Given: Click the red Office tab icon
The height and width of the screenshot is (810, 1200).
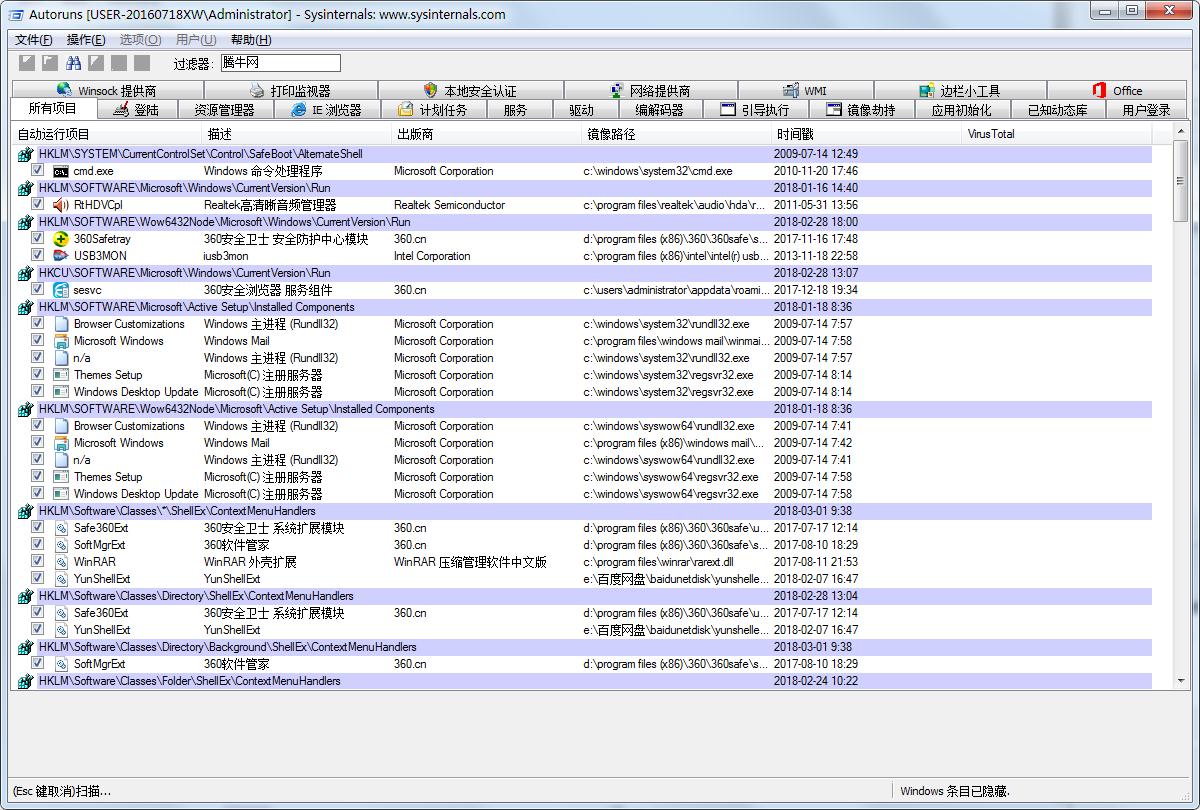Looking at the screenshot, I should coord(1100,90).
